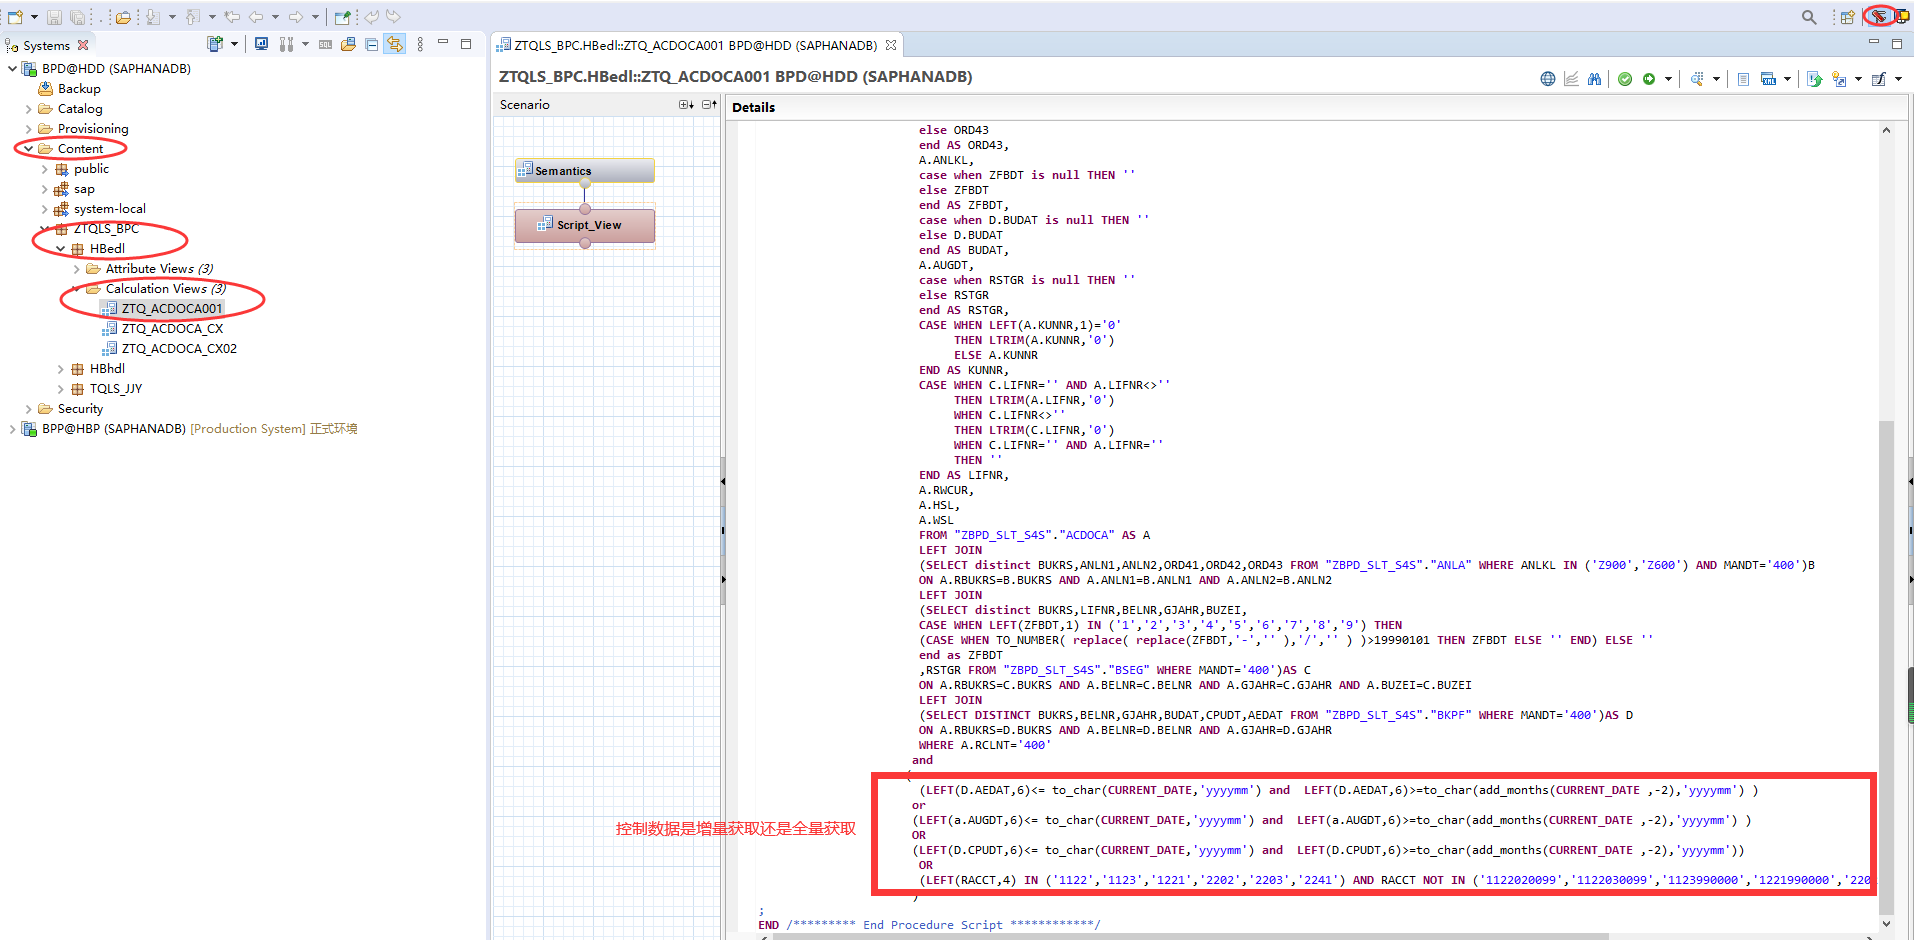Click the binoculars Find icon in editor toolbar
Image resolution: width=1914 pixels, height=940 pixels.
1594,79
